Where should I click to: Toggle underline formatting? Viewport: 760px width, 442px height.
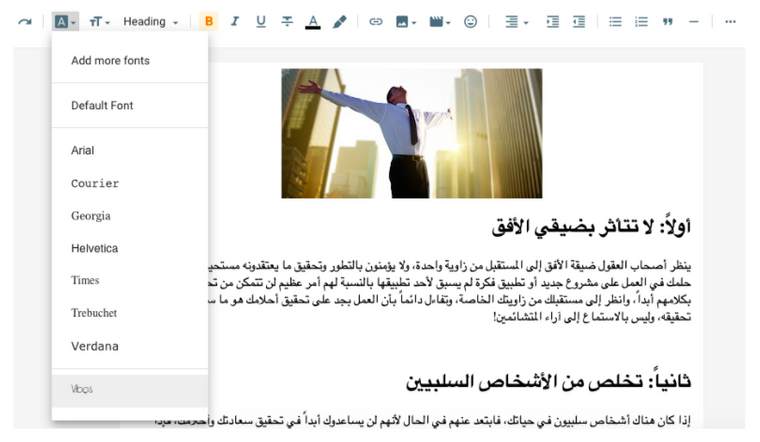261,21
